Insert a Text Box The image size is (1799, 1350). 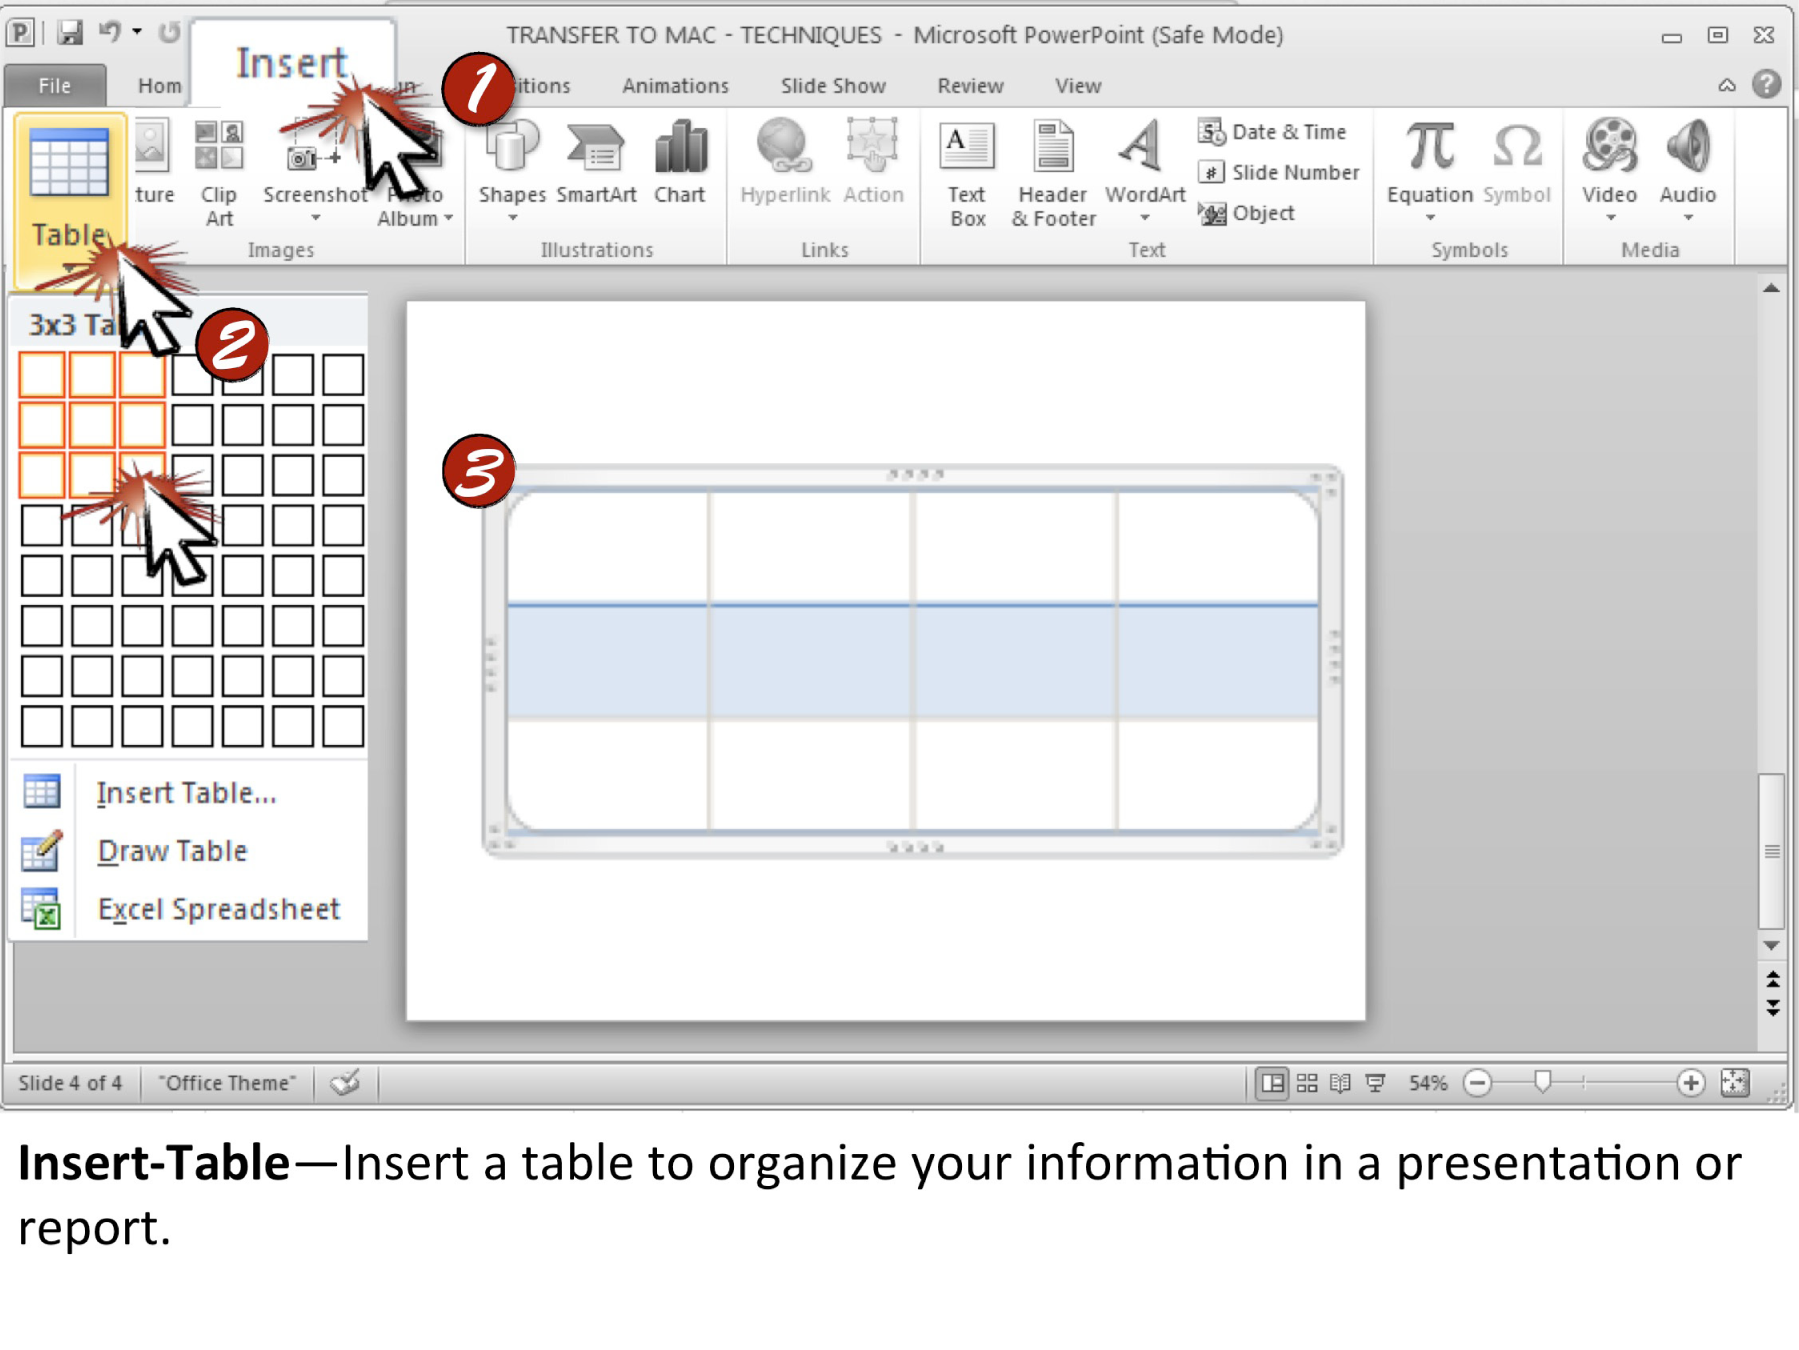click(967, 174)
